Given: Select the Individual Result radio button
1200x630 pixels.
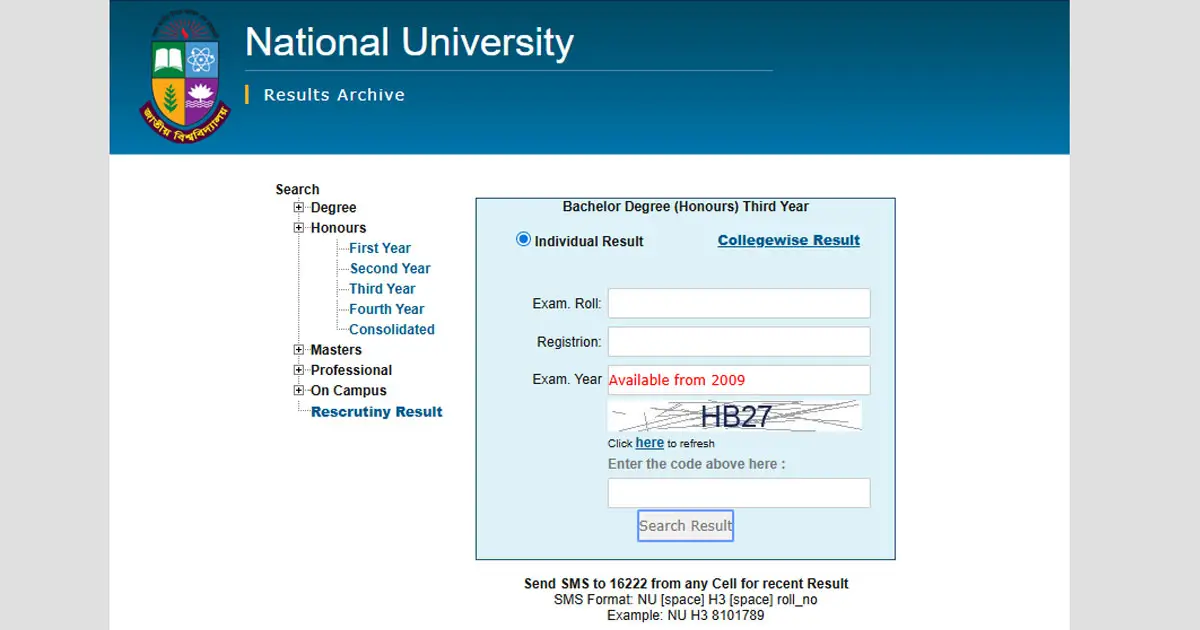Looking at the screenshot, I should [x=523, y=239].
